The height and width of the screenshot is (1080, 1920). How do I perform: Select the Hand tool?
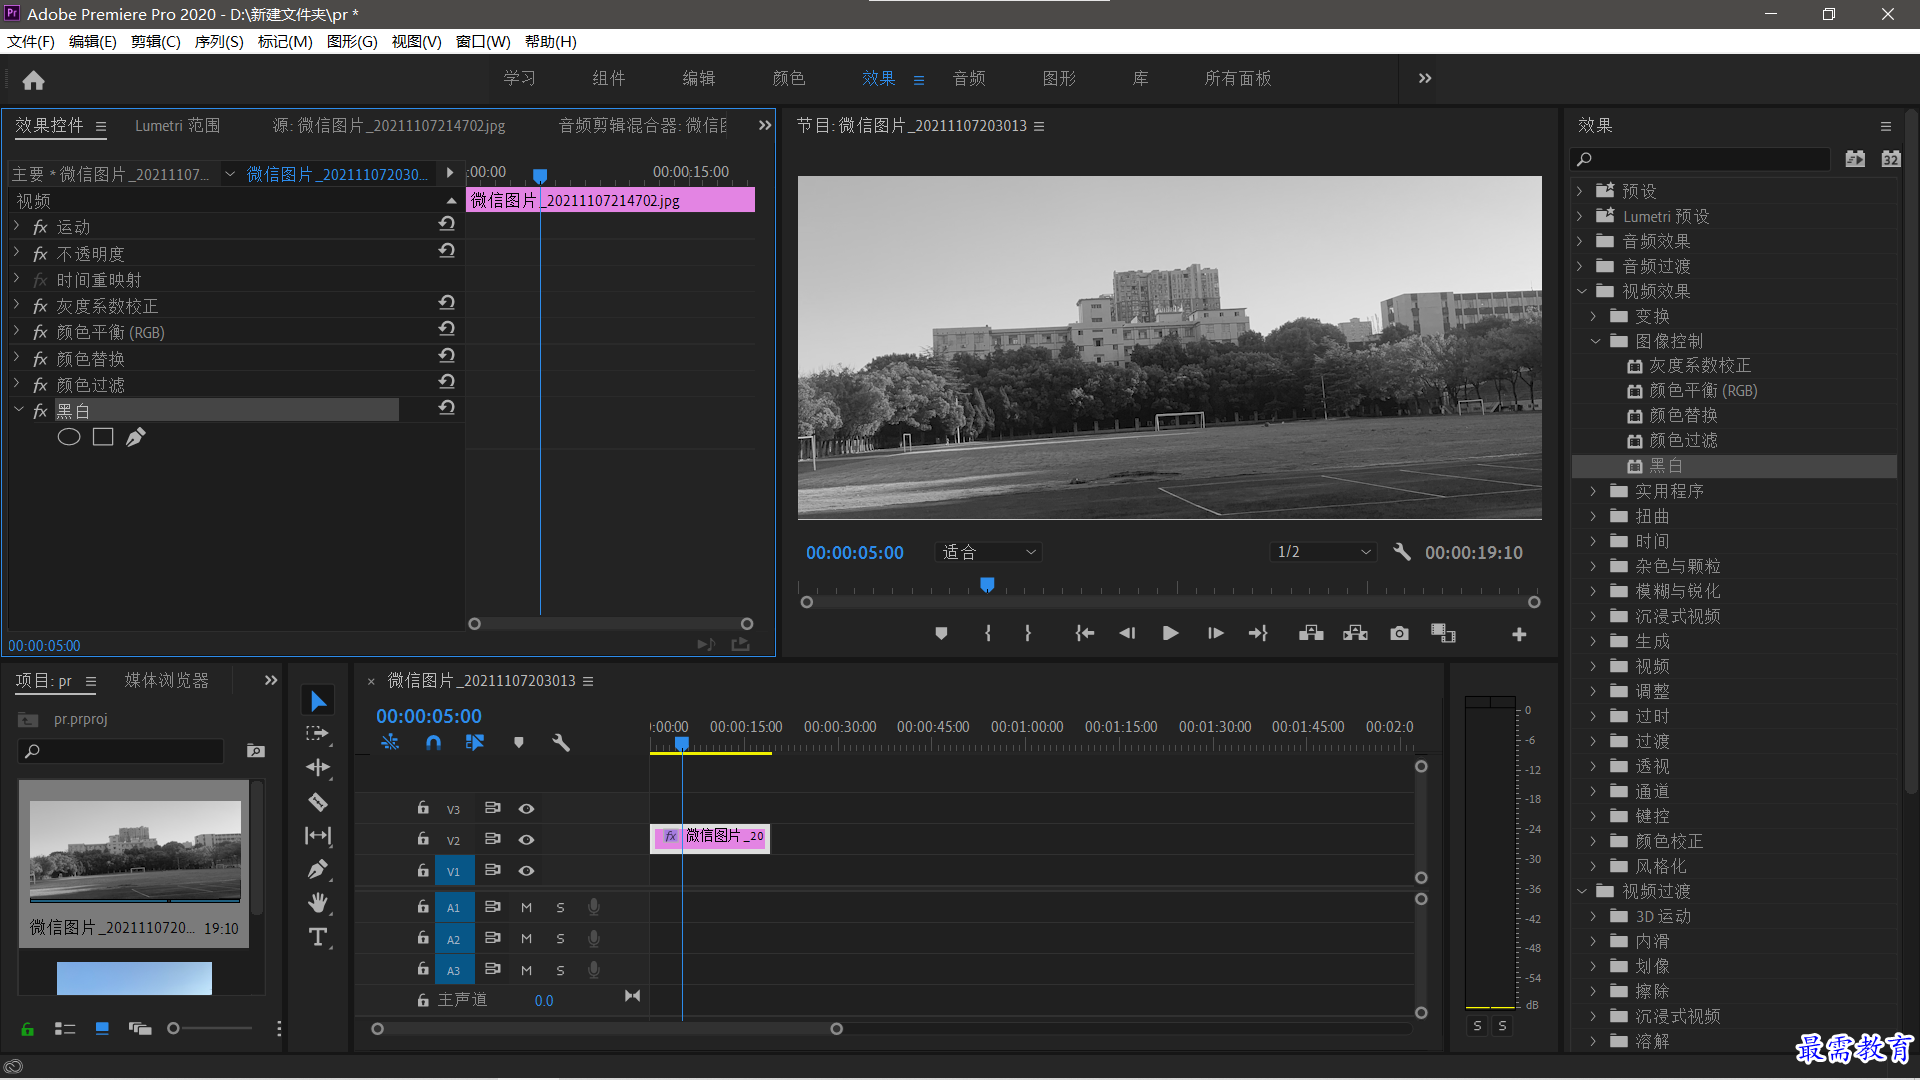pos(318,903)
